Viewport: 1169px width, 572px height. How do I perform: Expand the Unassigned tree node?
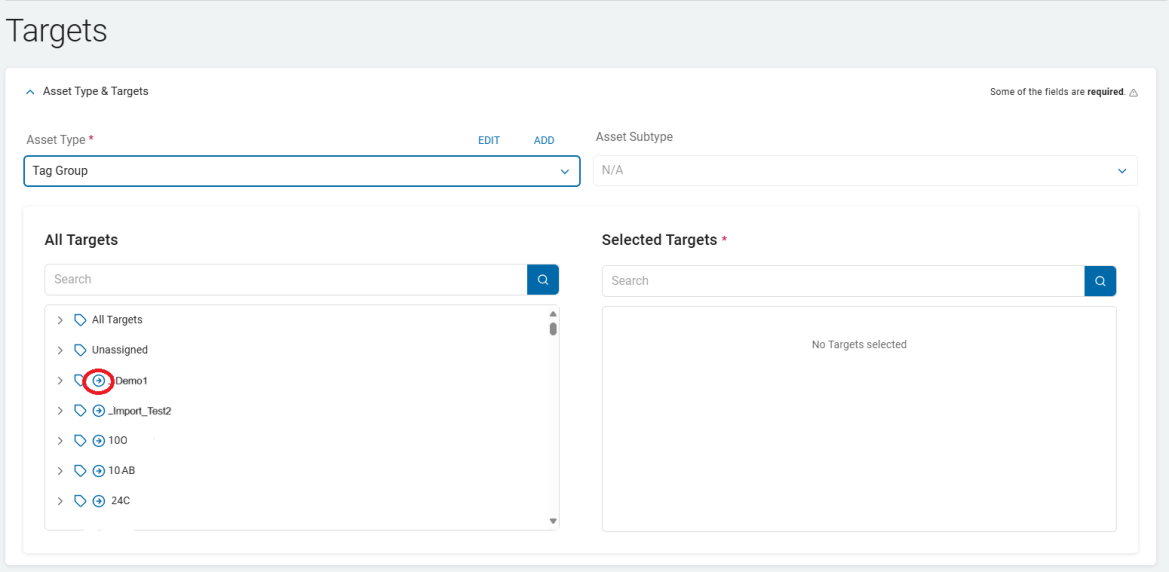60,350
